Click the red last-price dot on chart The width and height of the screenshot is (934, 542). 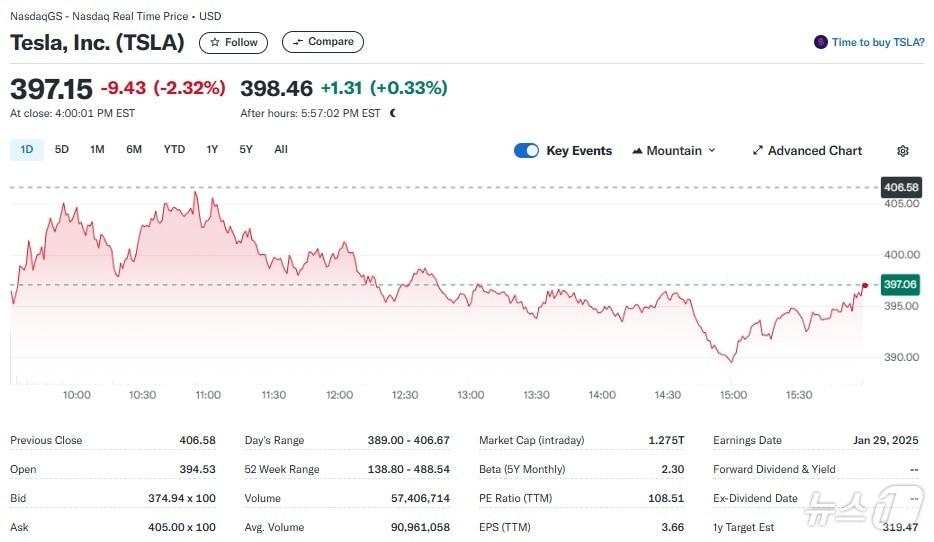coord(864,285)
